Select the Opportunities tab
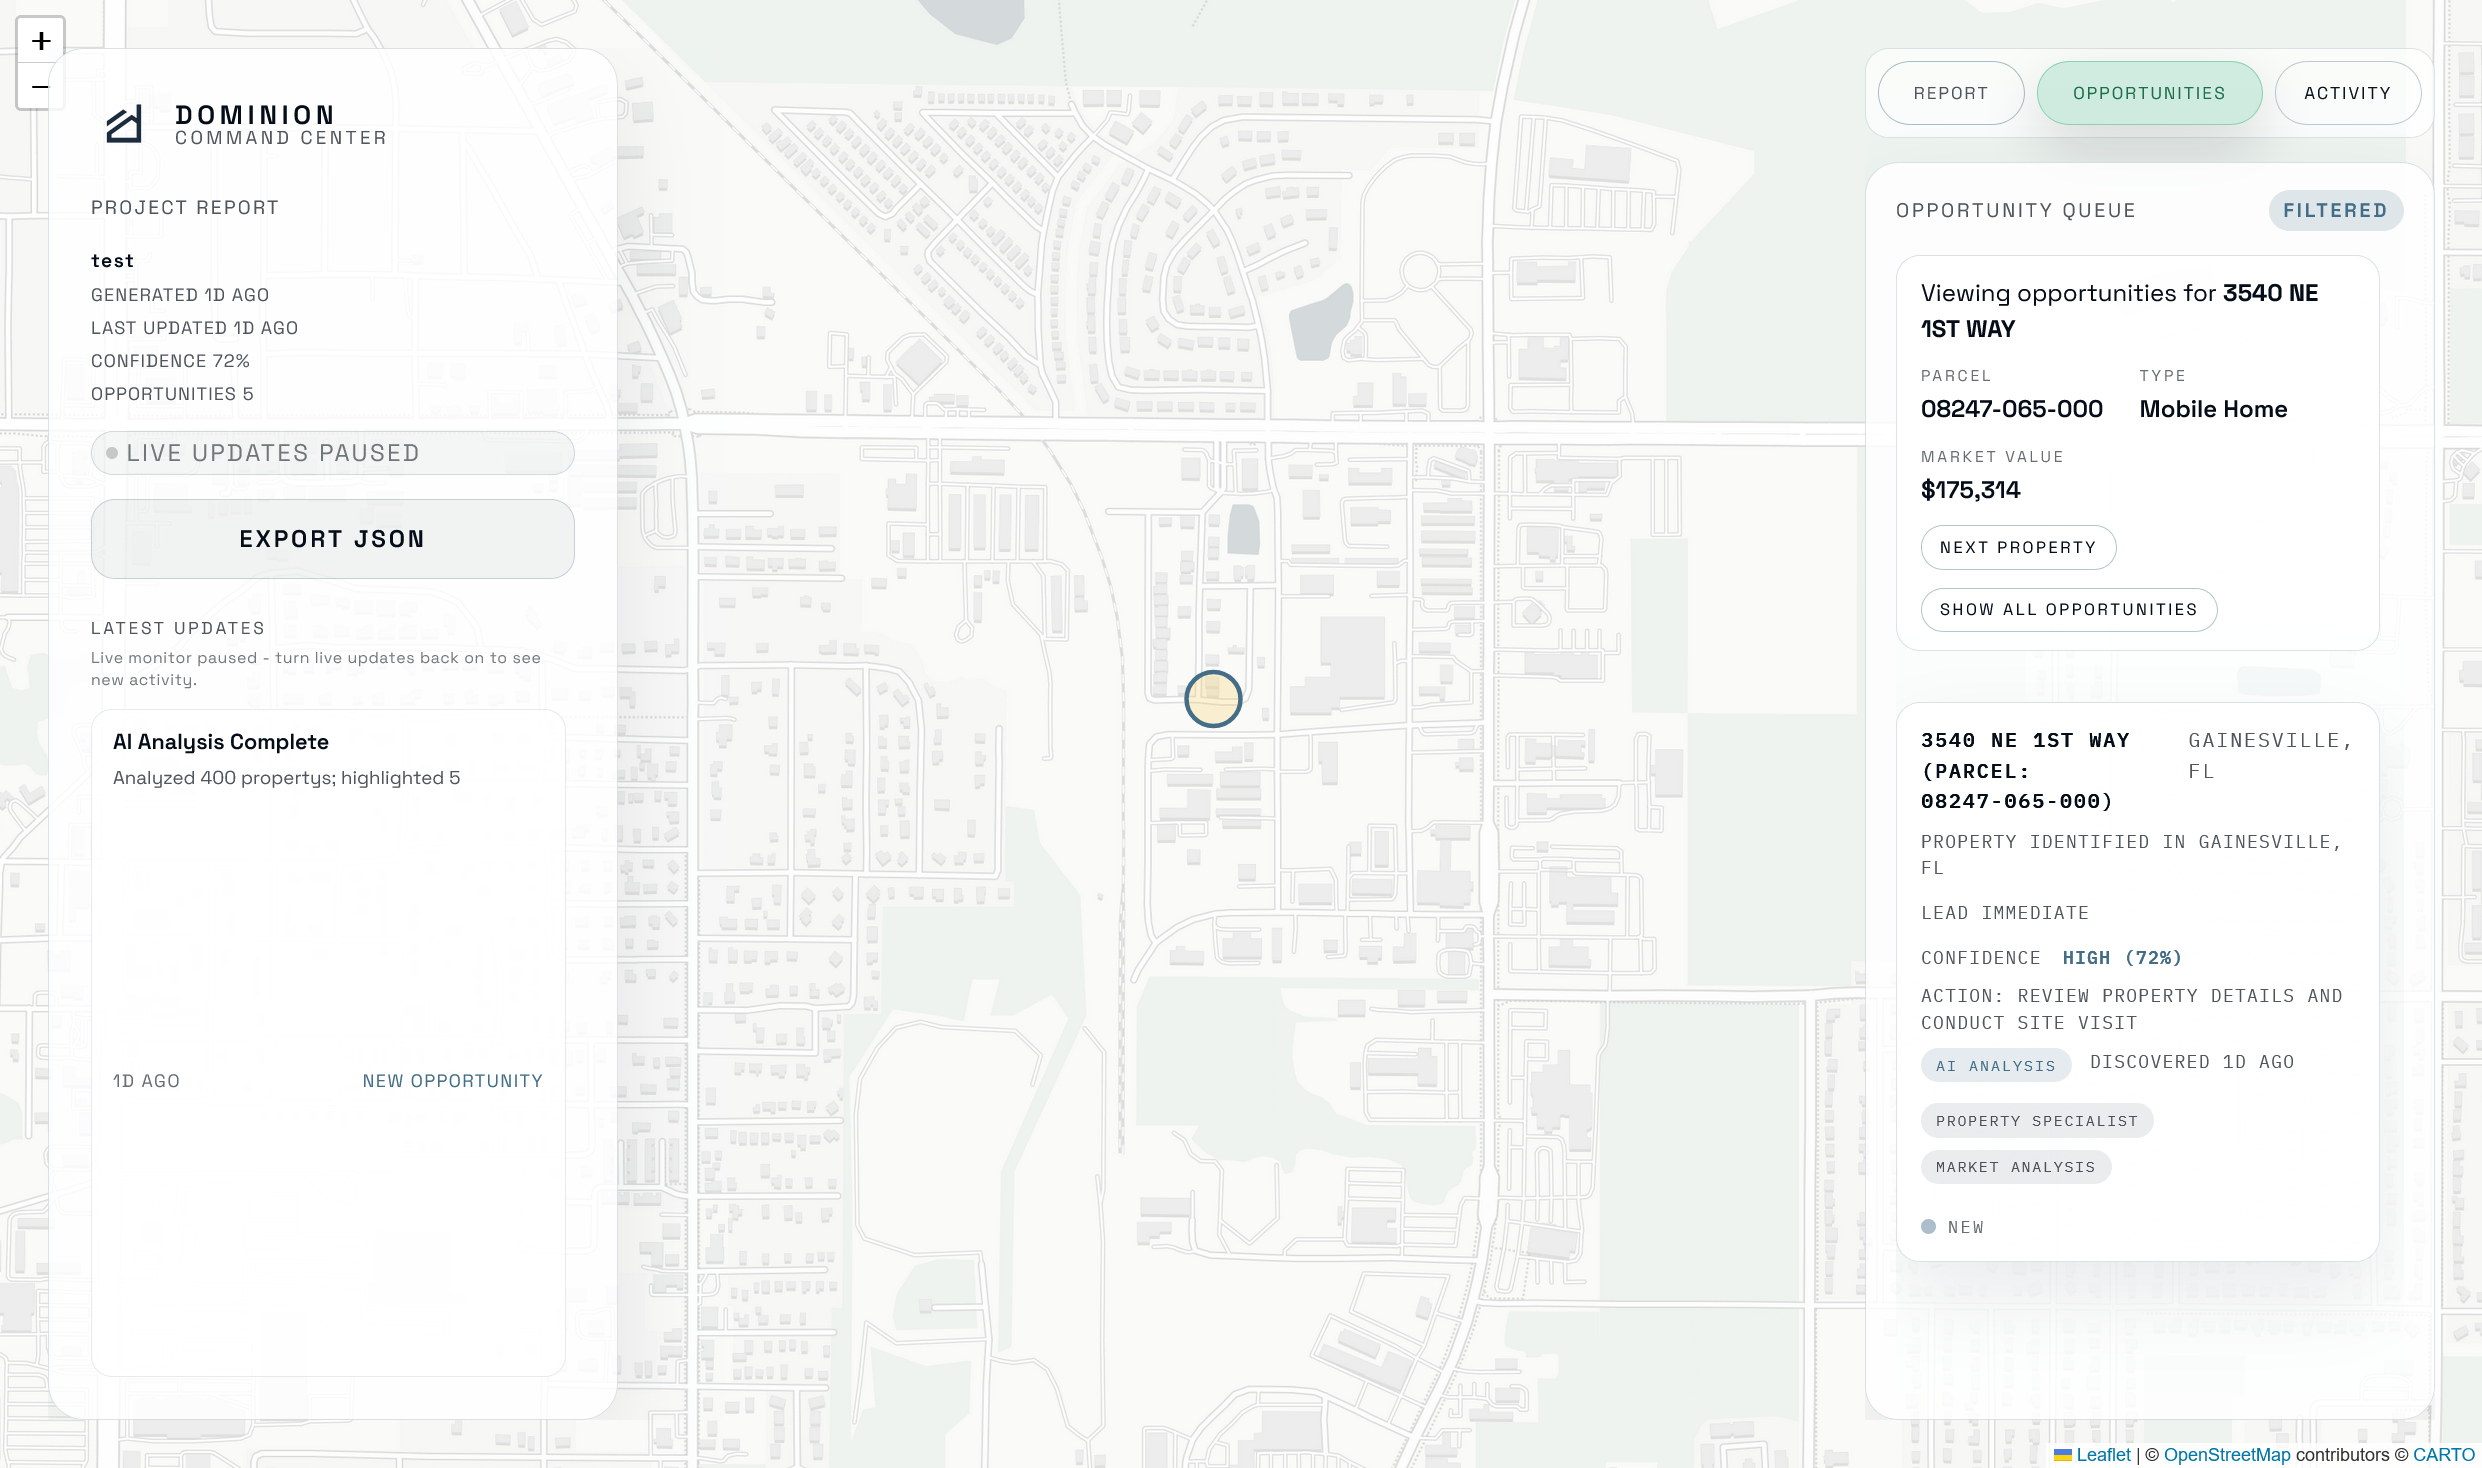 click(2148, 93)
